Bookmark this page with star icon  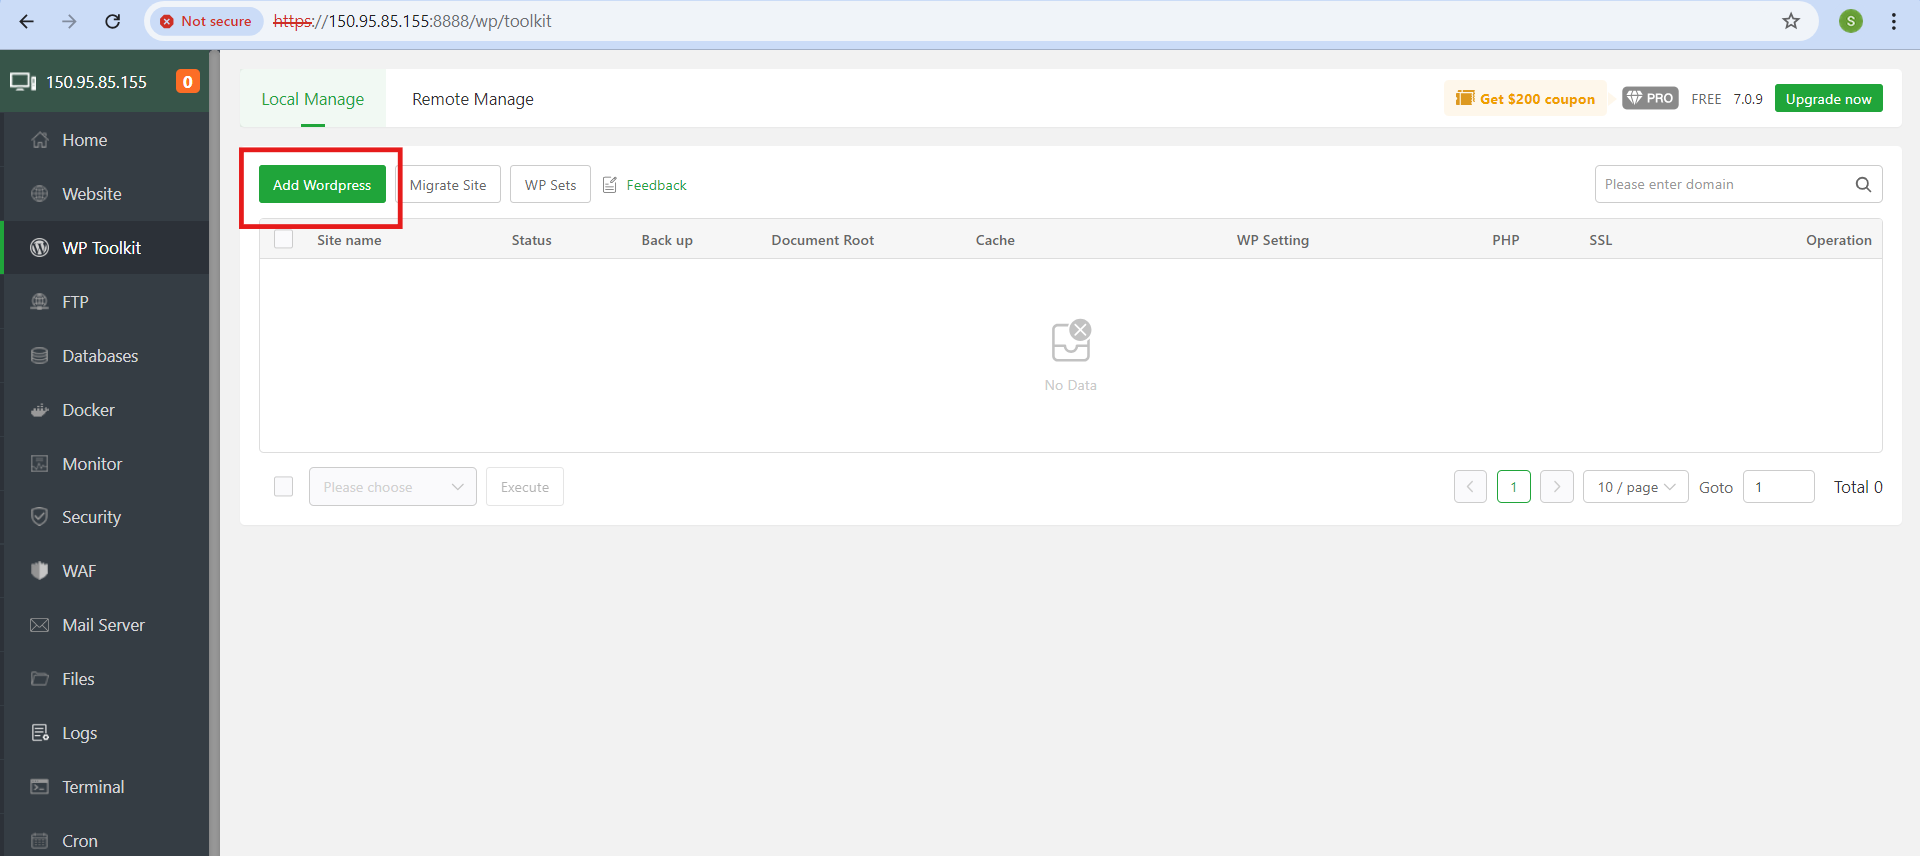click(x=1791, y=21)
